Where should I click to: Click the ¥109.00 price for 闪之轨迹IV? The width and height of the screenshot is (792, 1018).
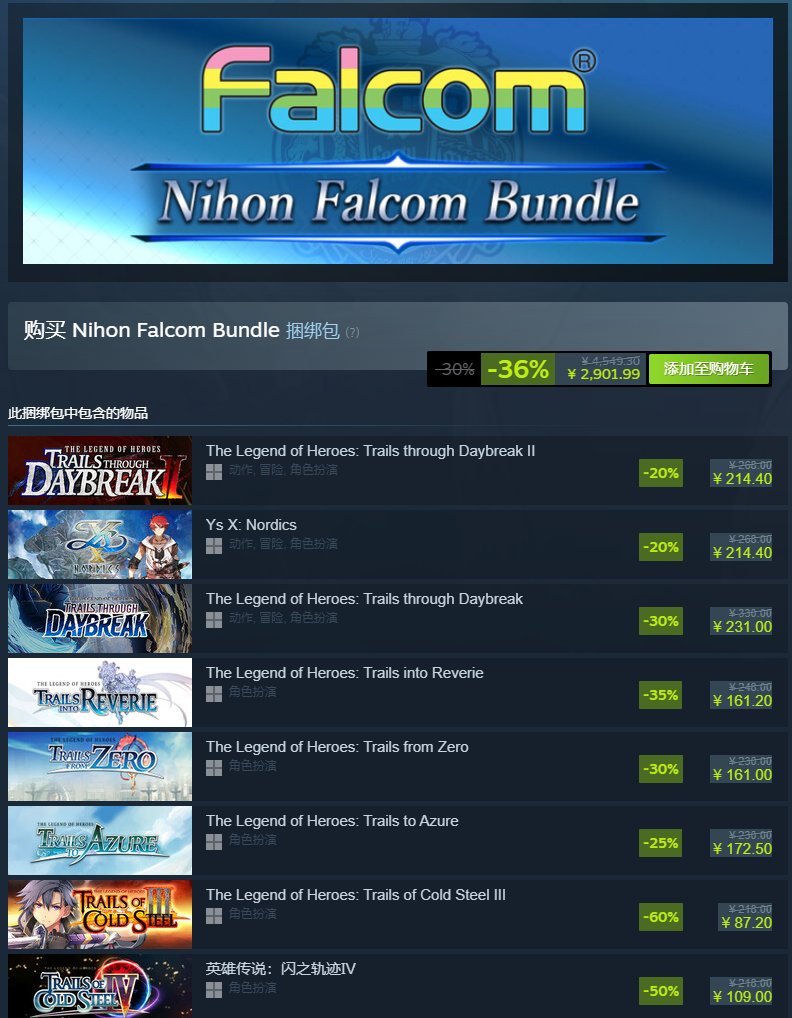click(x=742, y=997)
